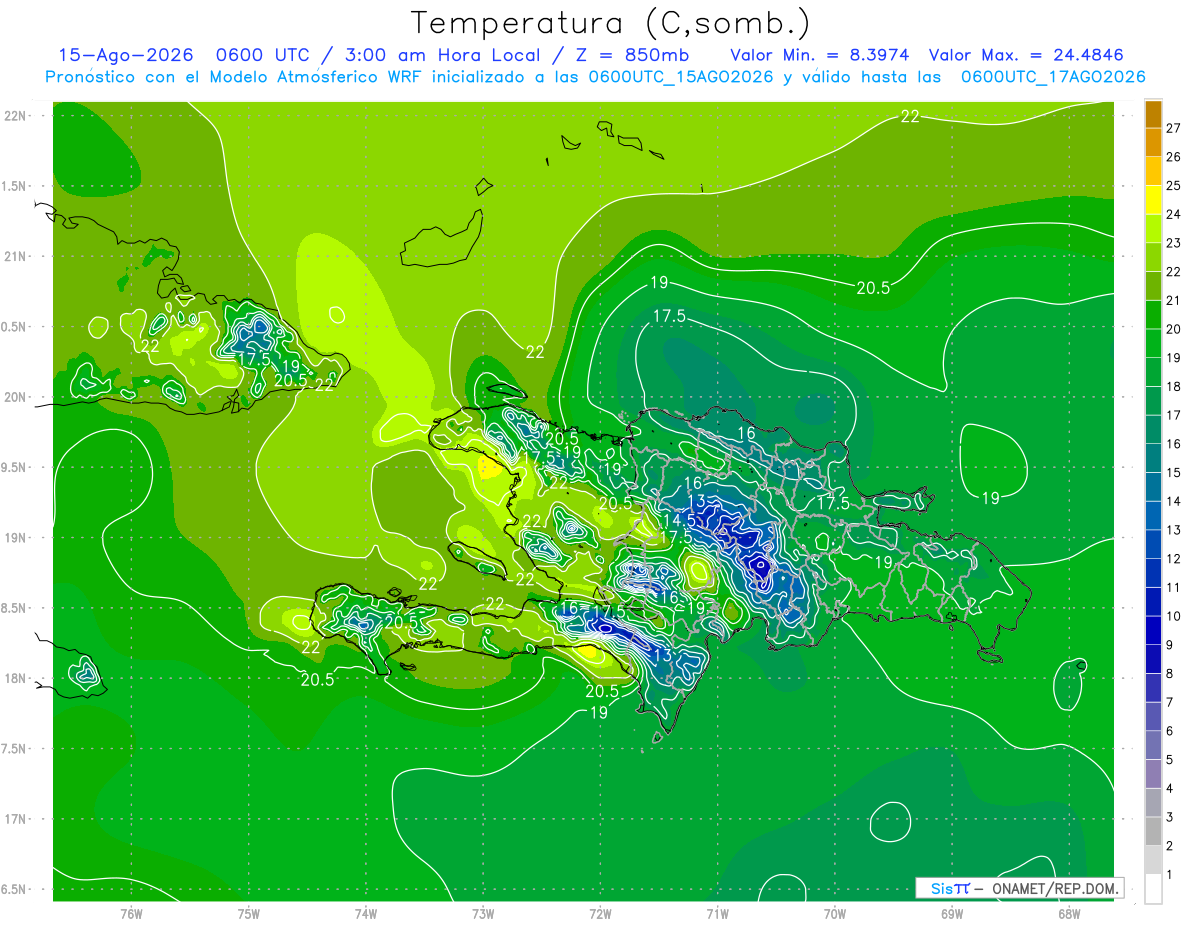Click the '6.5N' latitude label
The height and width of the screenshot is (927, 1200).
point(15,890)
